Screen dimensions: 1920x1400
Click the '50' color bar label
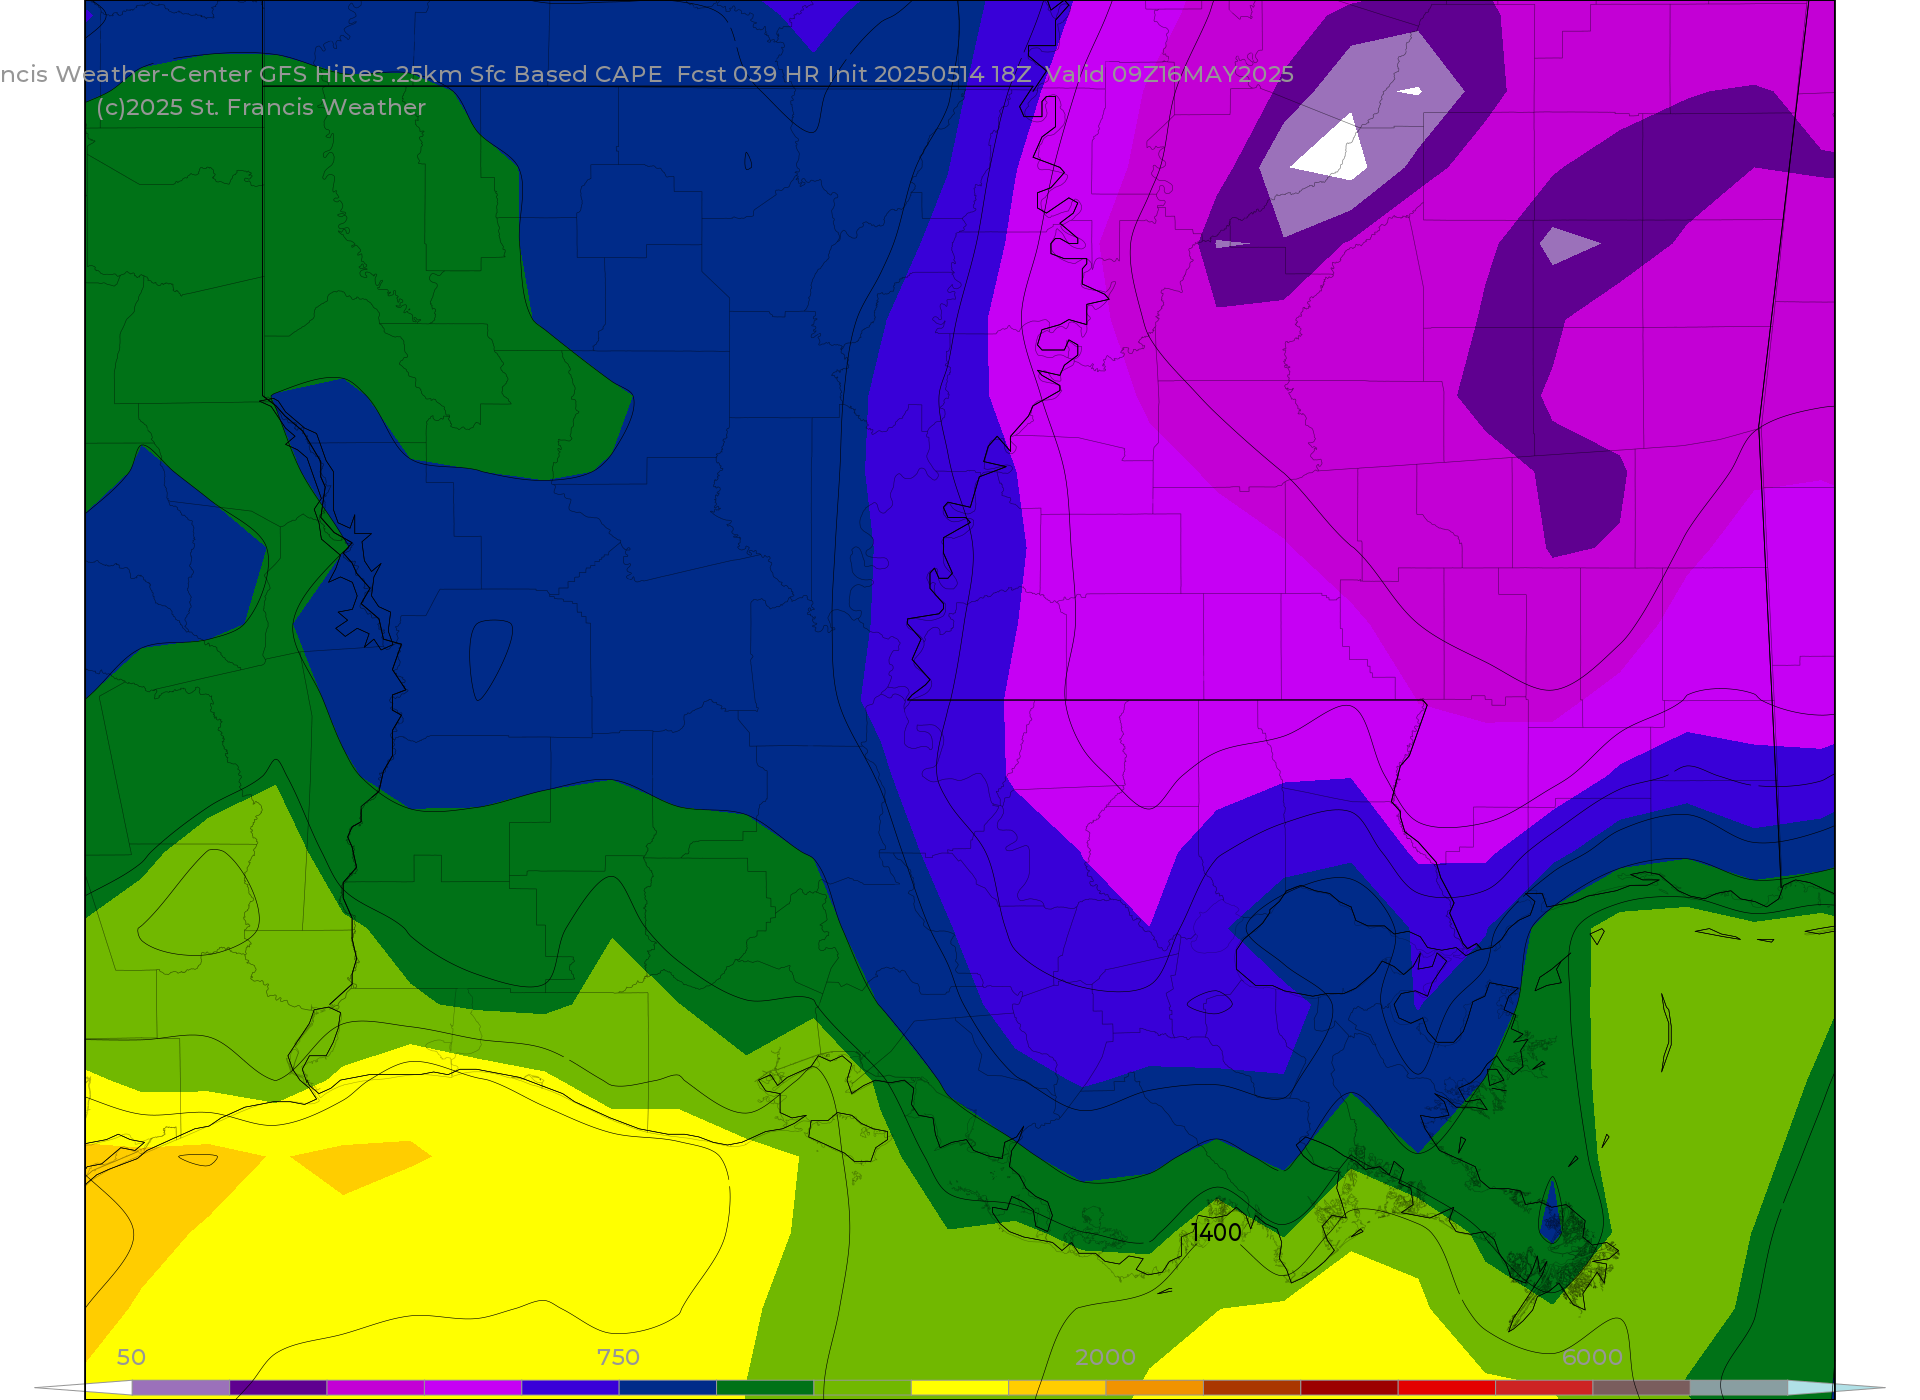(131, 1357)
